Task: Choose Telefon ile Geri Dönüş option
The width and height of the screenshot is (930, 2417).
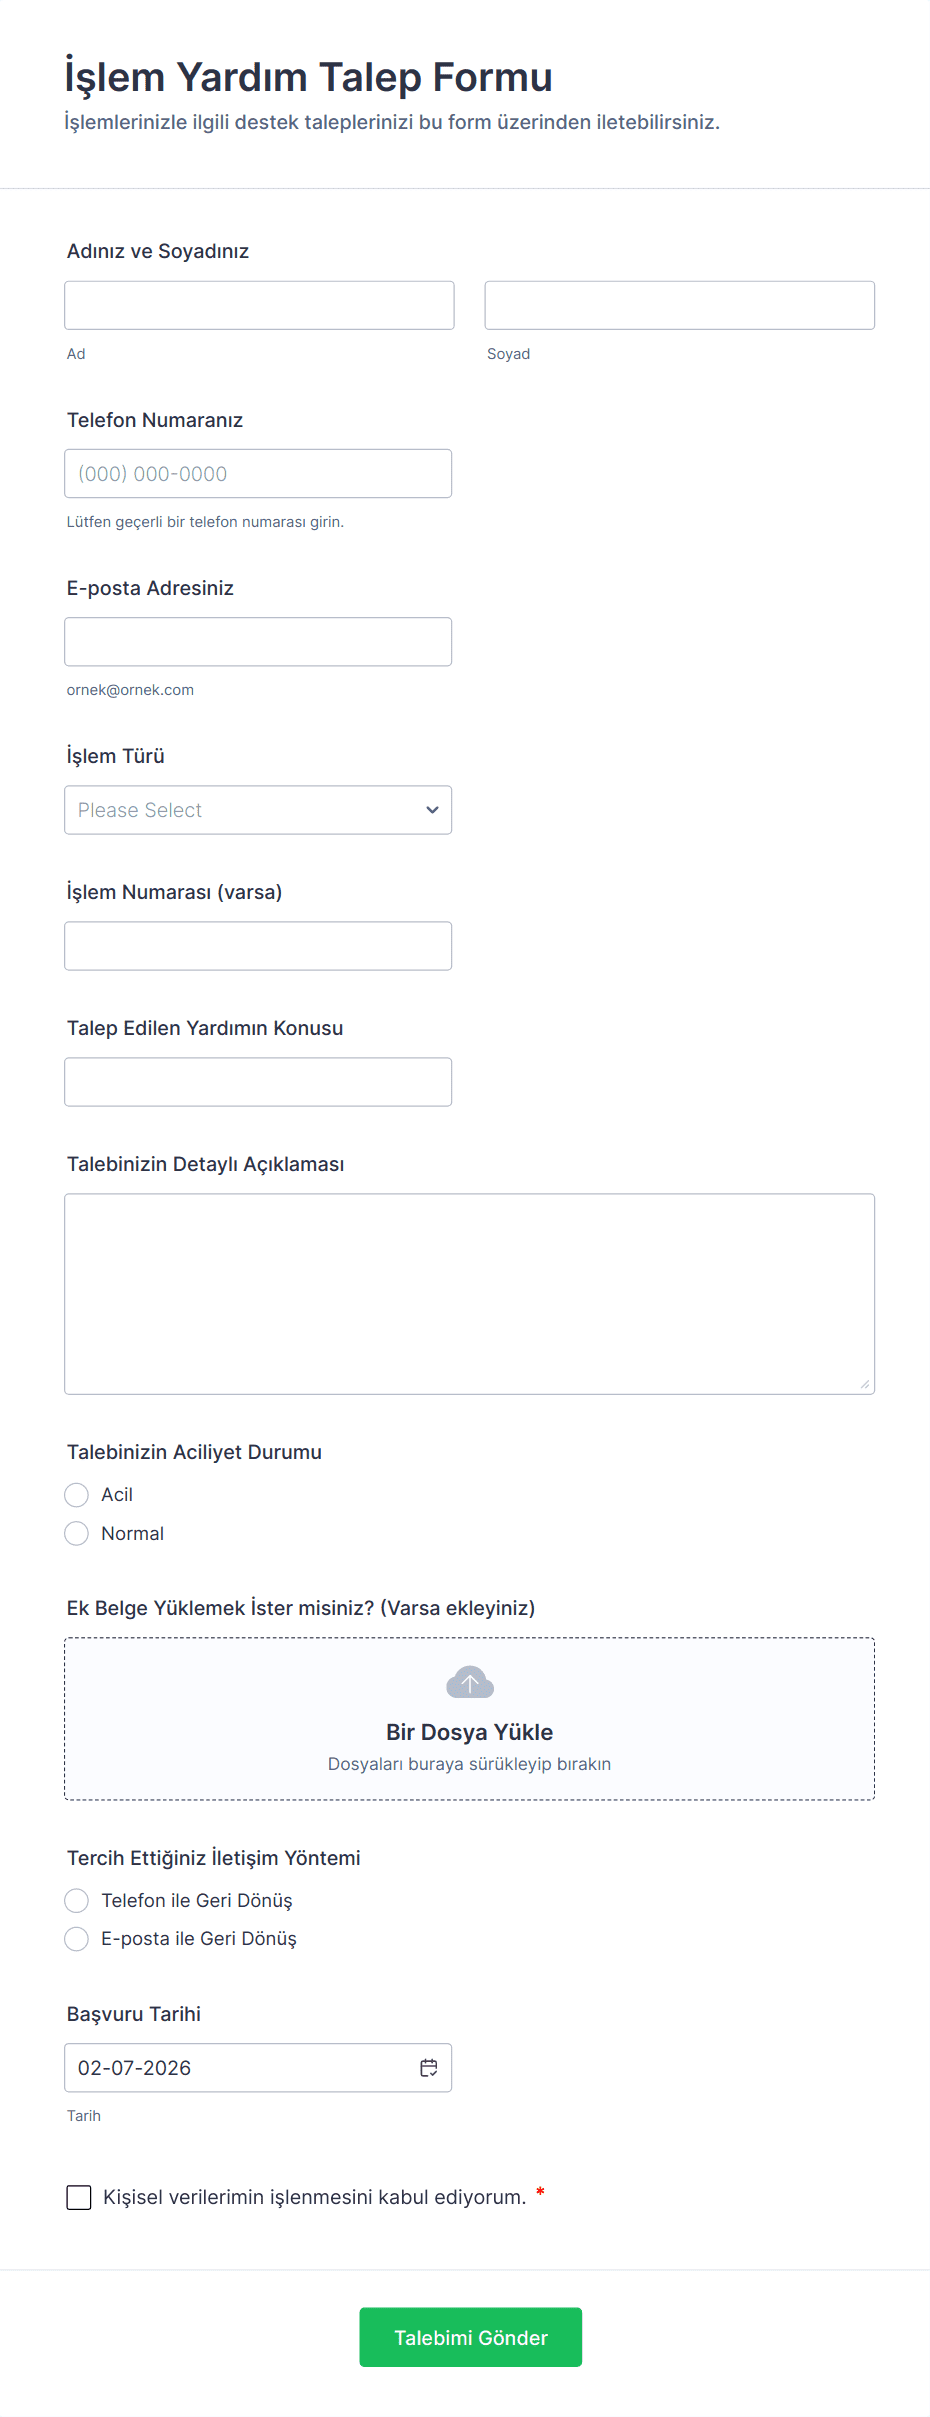Action: (77, 1900)
